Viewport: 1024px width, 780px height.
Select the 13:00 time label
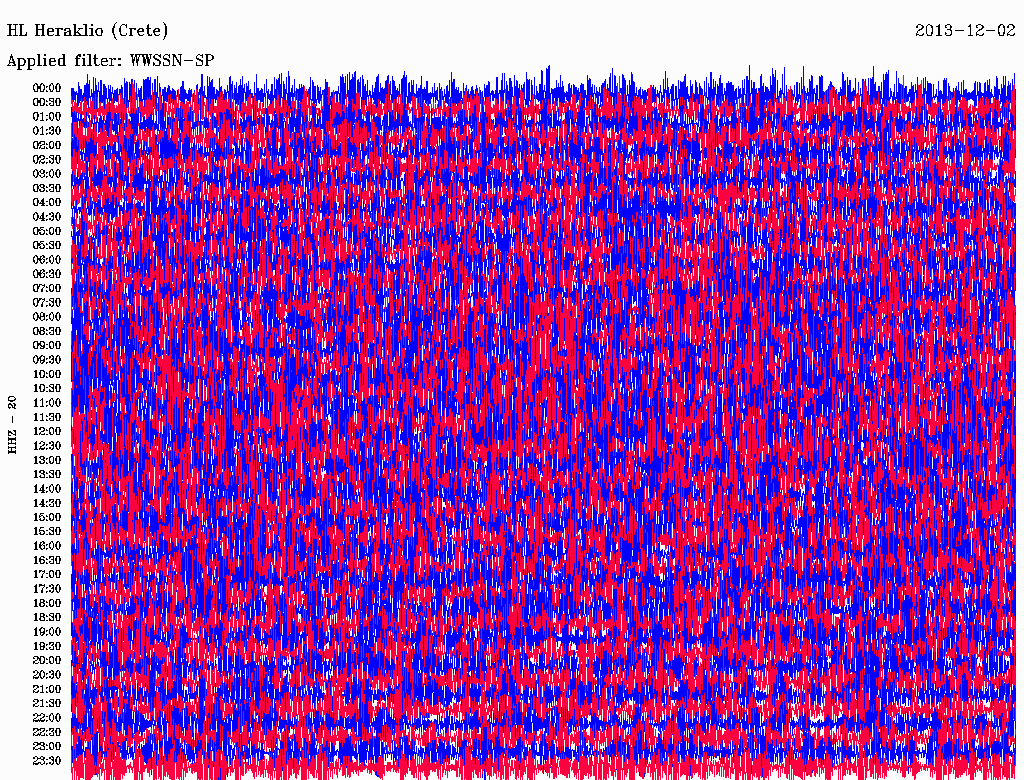[x=47, y=461]
